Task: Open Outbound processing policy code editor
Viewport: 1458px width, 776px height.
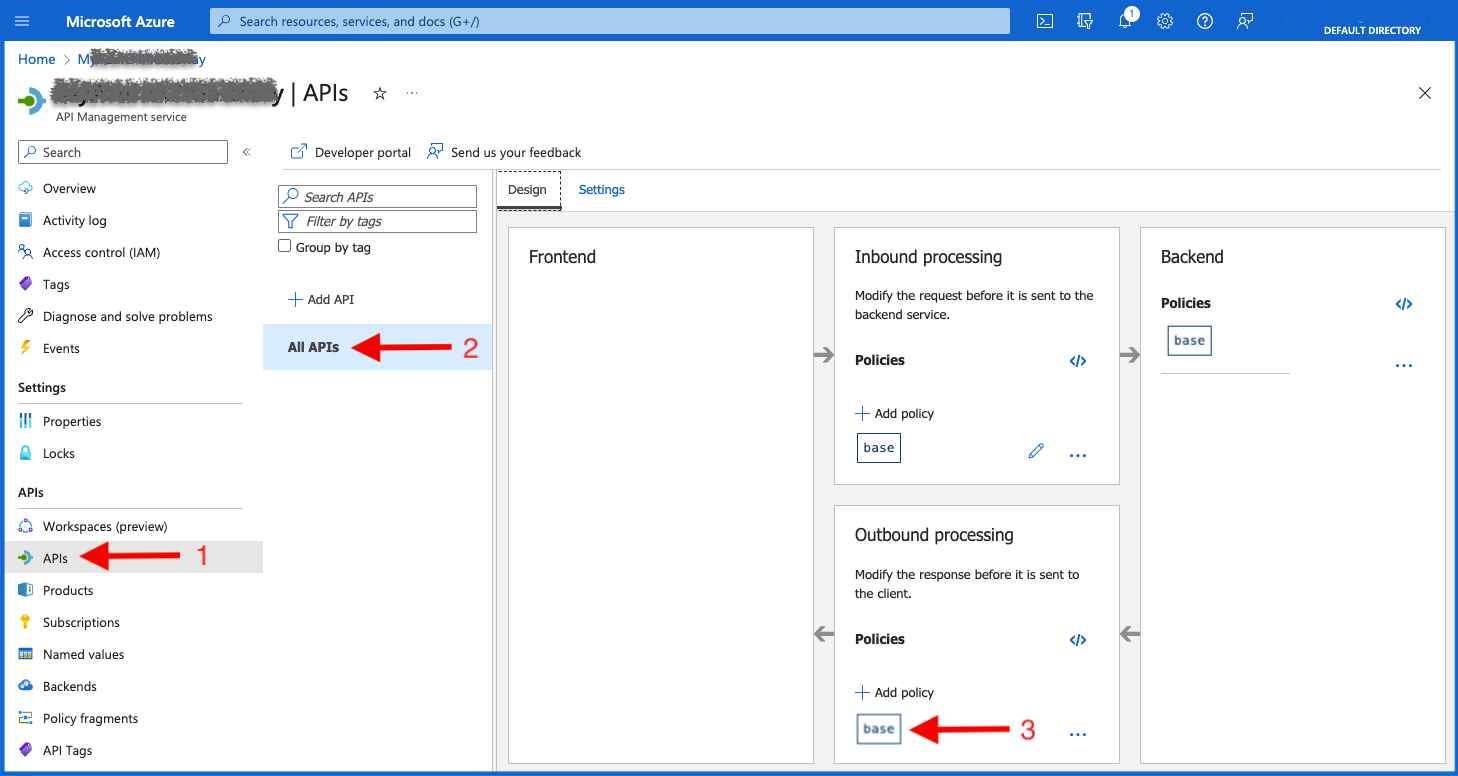Action: pyautogui.click(x=1078, y=640)
